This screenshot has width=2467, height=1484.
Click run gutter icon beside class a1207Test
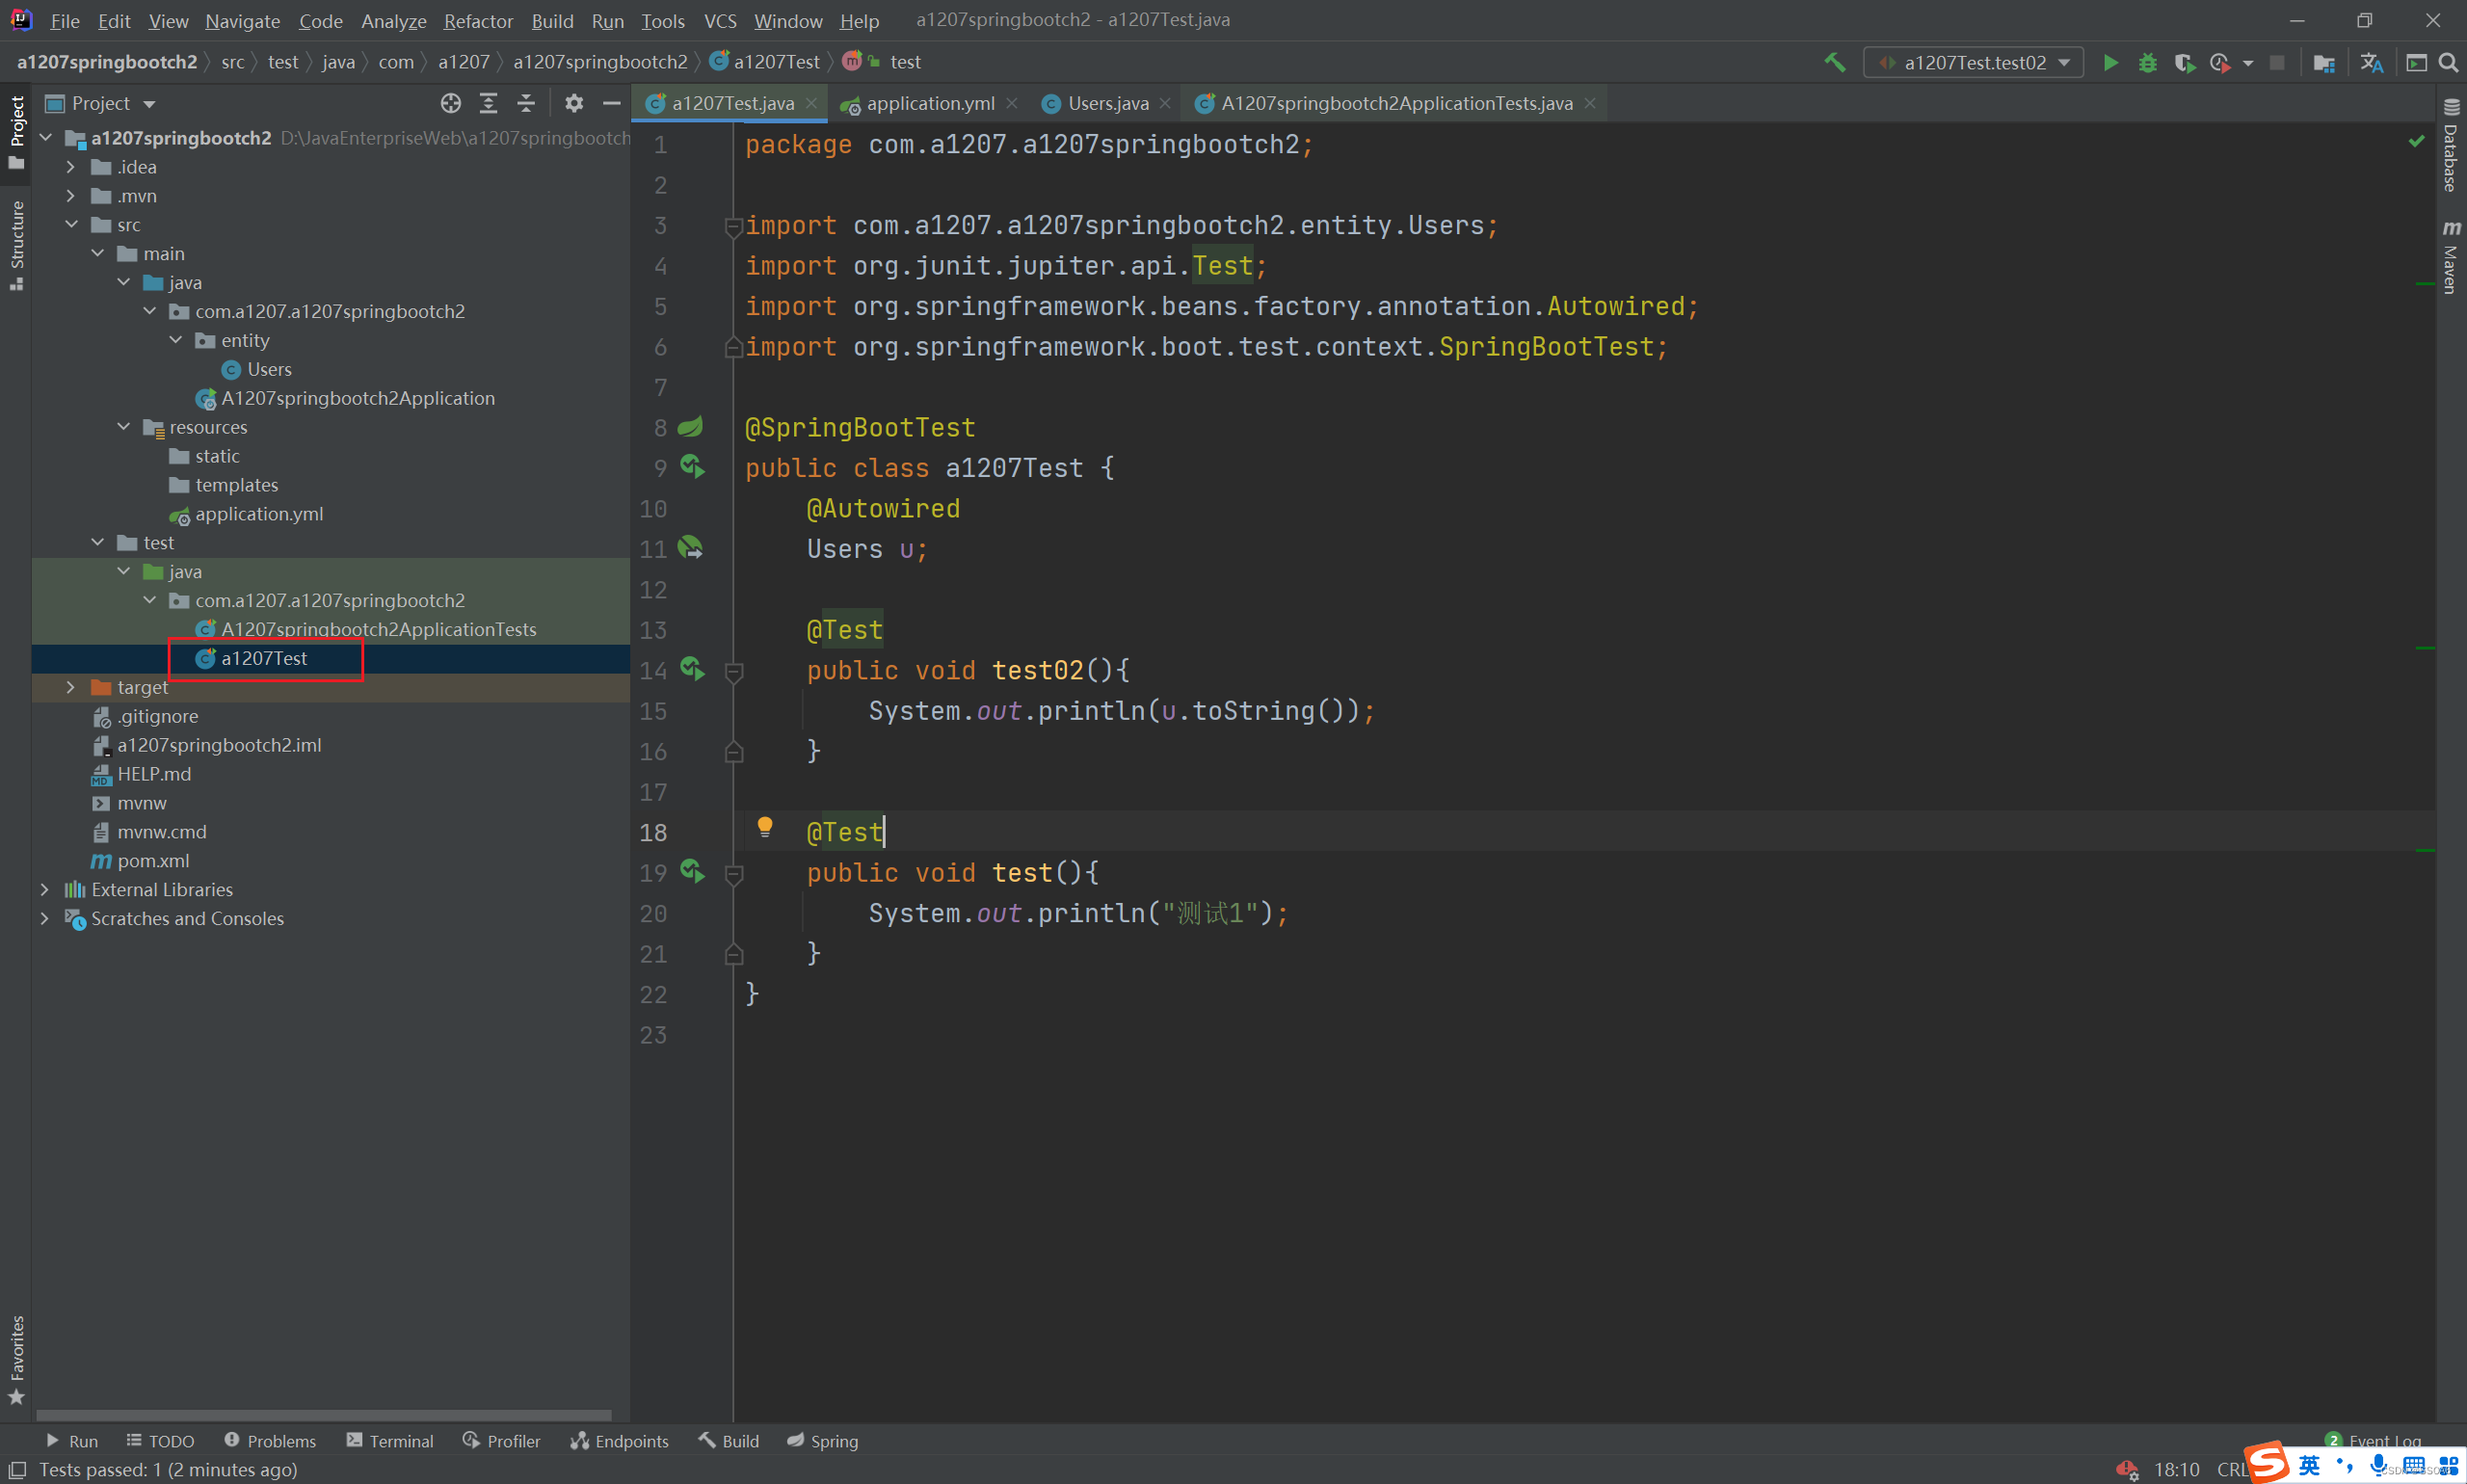point(692,467)
